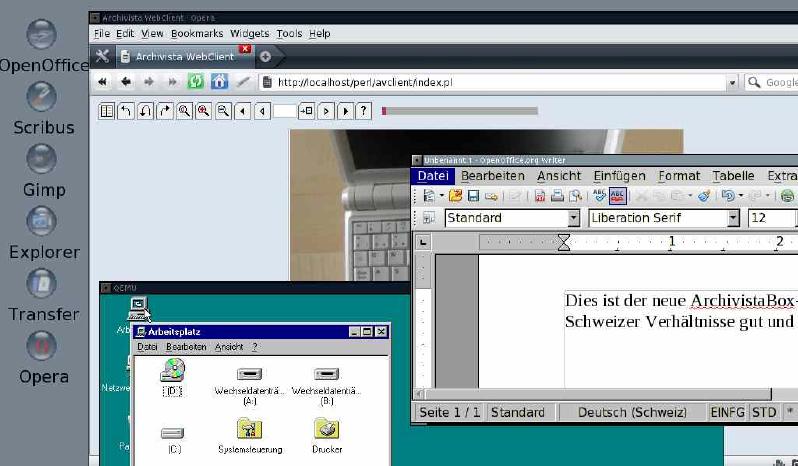Go back in Opera navigation
The width and height of the screenshot is (798, 466).
tap(126, 82)
